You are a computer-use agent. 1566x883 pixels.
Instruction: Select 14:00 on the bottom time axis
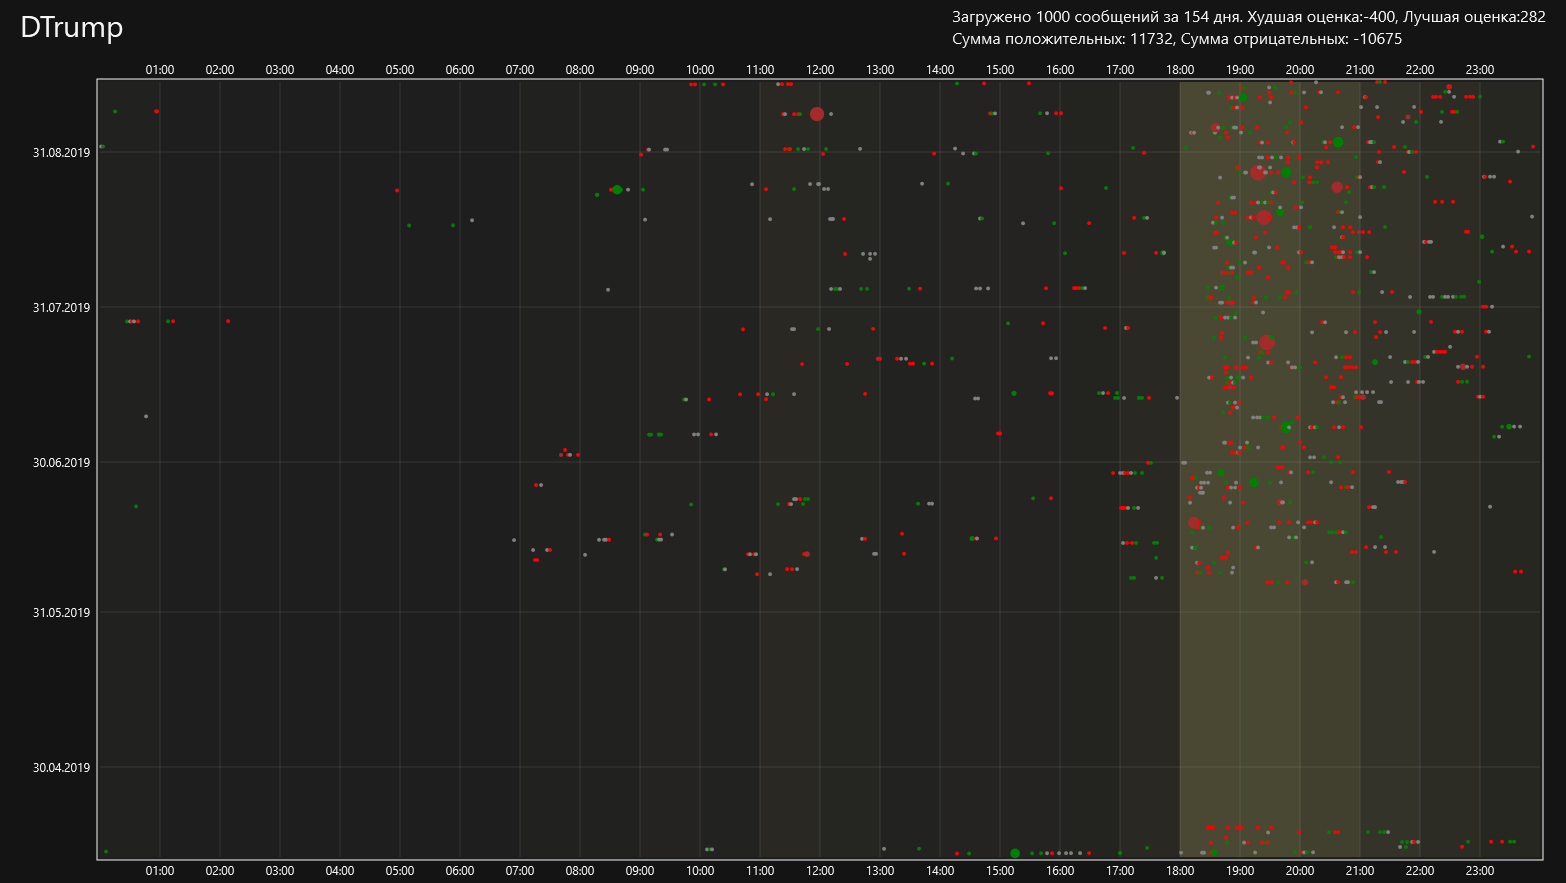940,871
